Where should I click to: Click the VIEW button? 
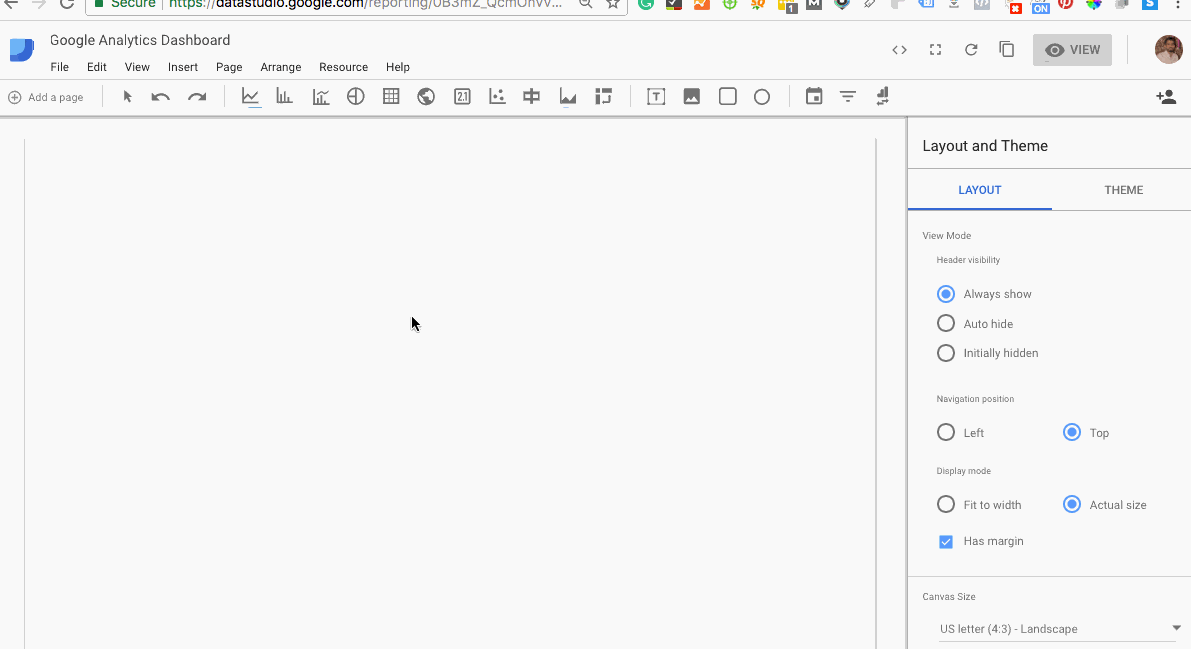[1072, 49]
